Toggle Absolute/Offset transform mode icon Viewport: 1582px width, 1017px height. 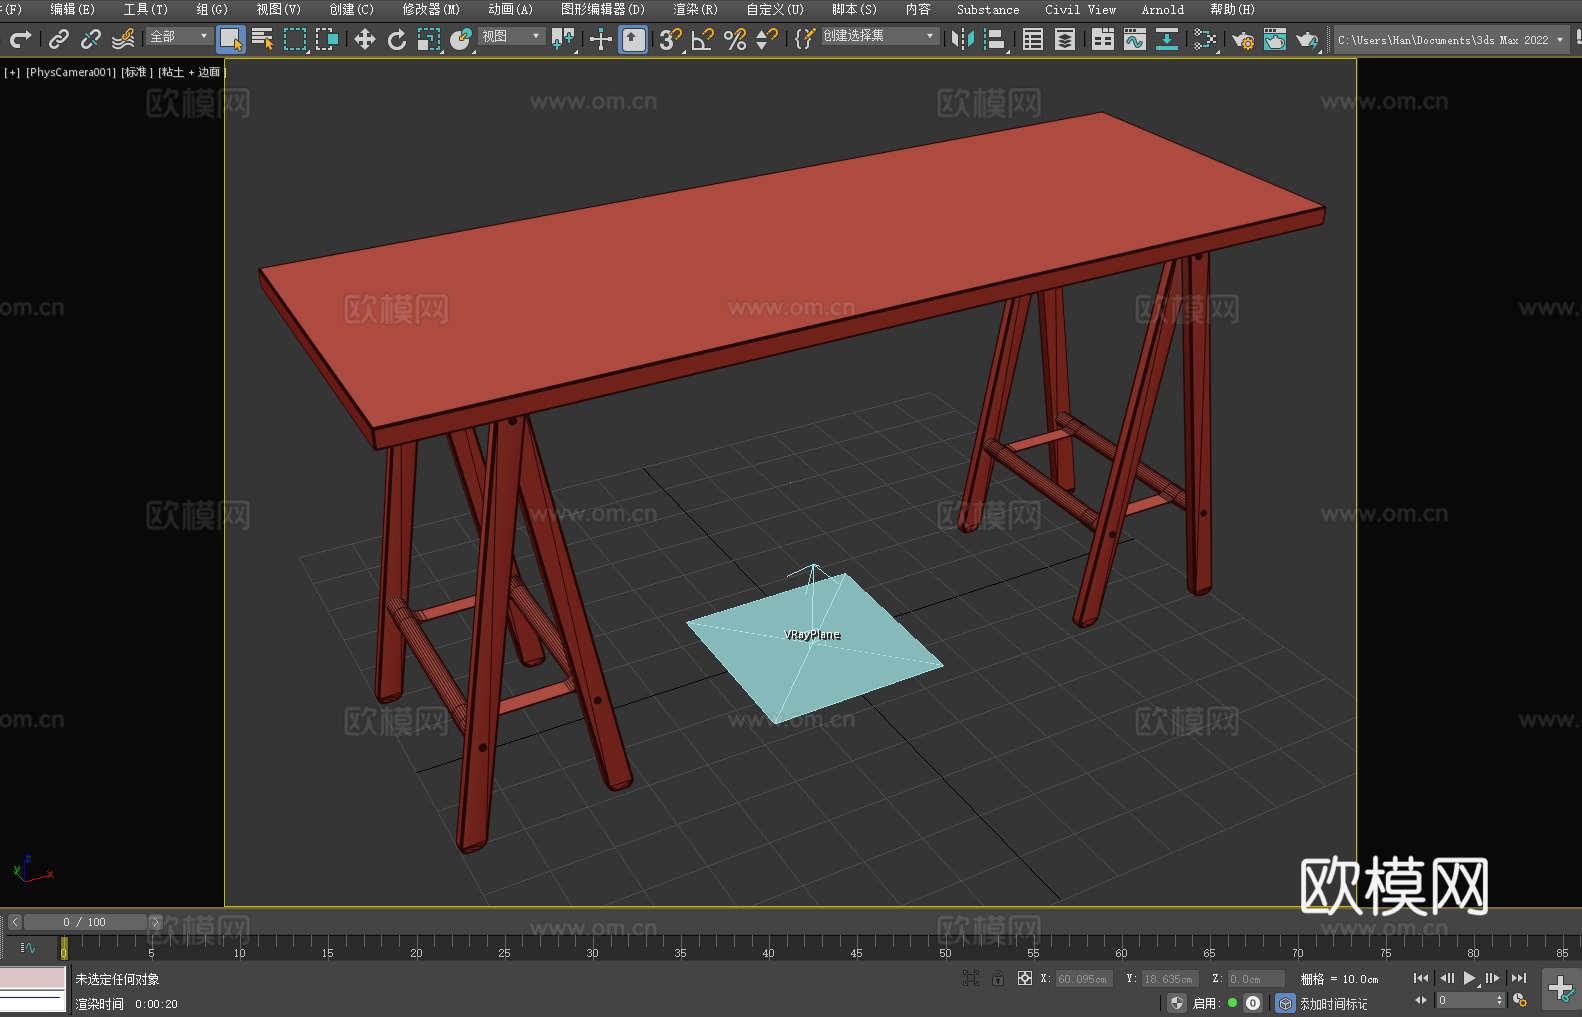1025,978
